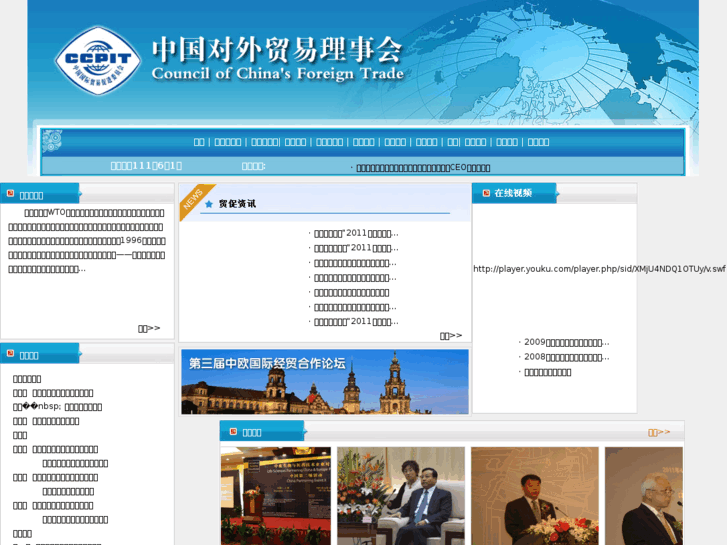Viewport: 727px width, 545px height.
Task: Open the video link starting with 2008
Action: [567, 357]
